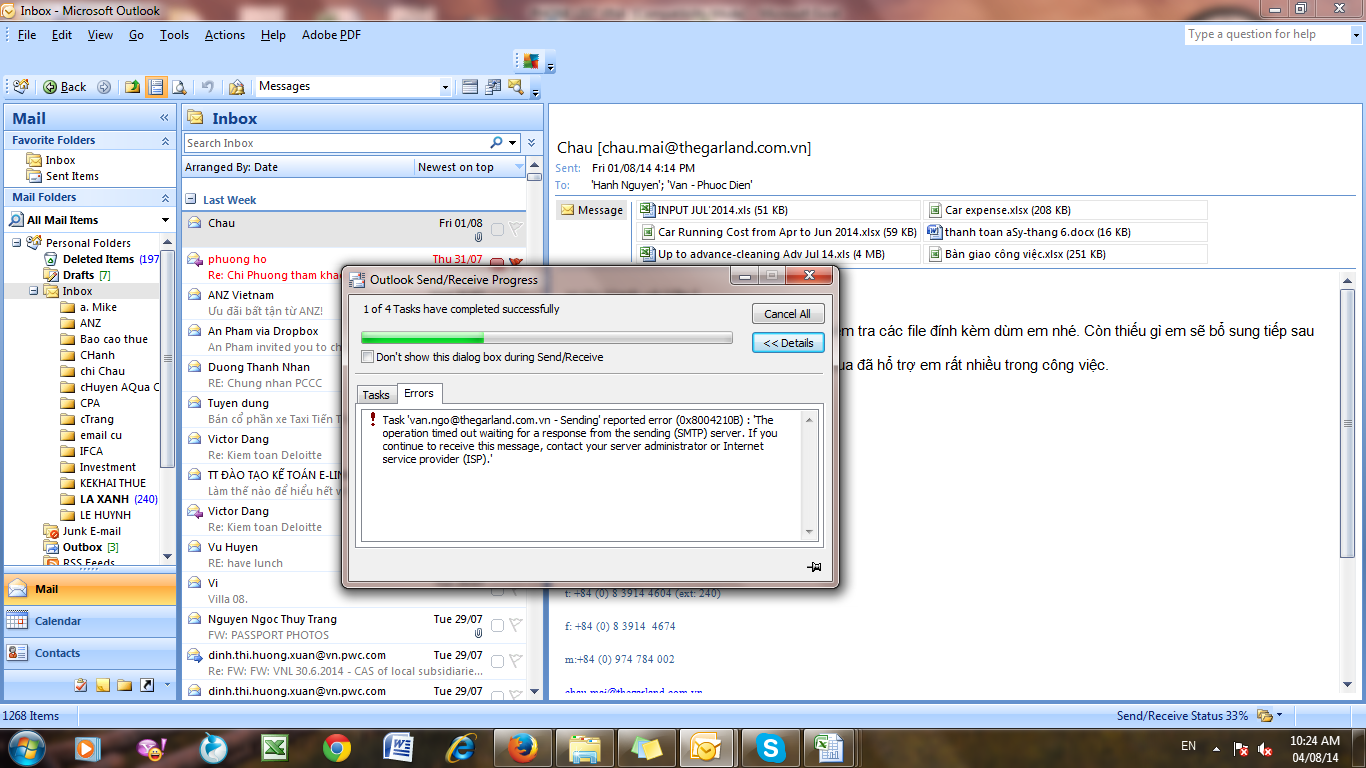This screenshot has width=1366, height=768.
Task: Open Shortcuts via the arrow icon
Action: 147,685
